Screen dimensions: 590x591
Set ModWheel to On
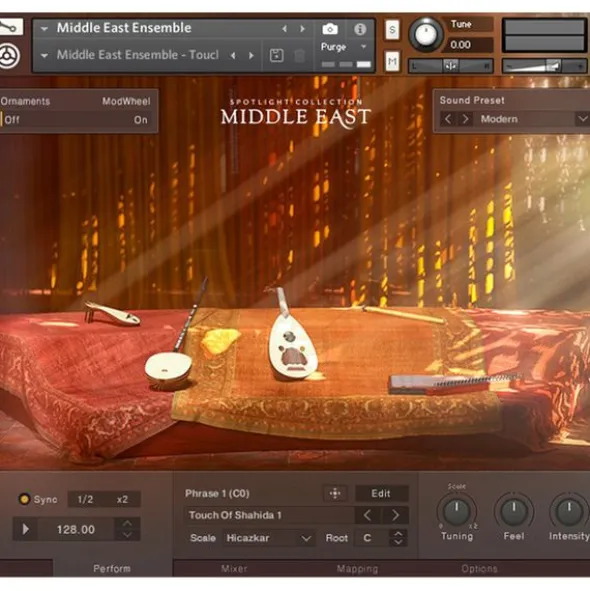[x=140, y=120]
